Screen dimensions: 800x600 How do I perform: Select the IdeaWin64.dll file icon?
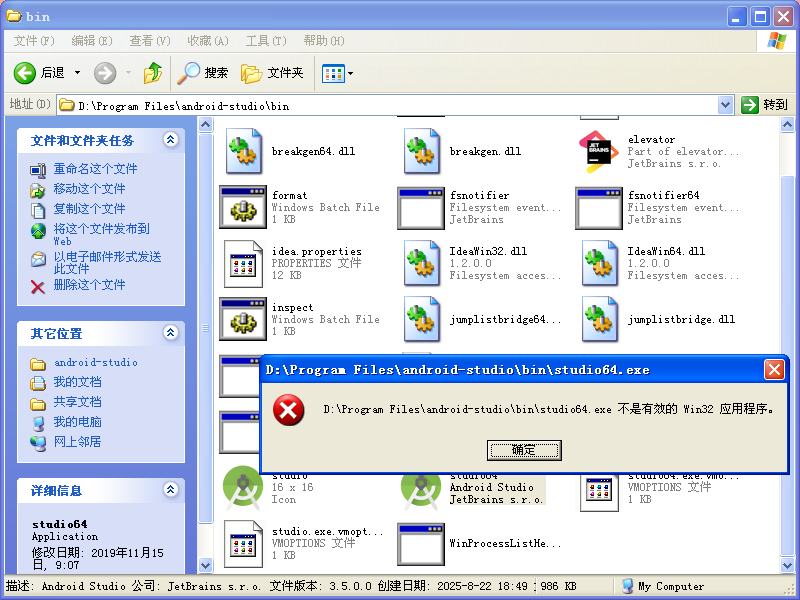[x=599, y=263]
